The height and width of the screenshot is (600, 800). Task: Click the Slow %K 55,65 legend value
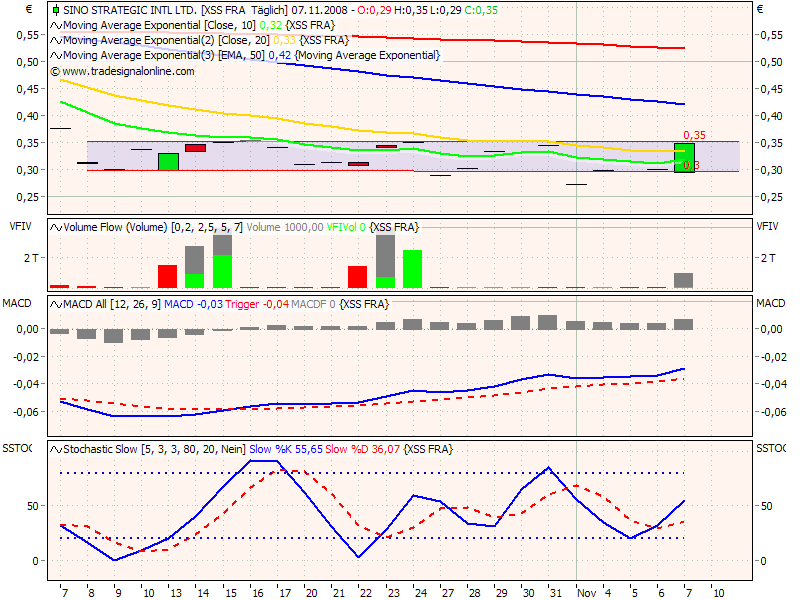286,449
